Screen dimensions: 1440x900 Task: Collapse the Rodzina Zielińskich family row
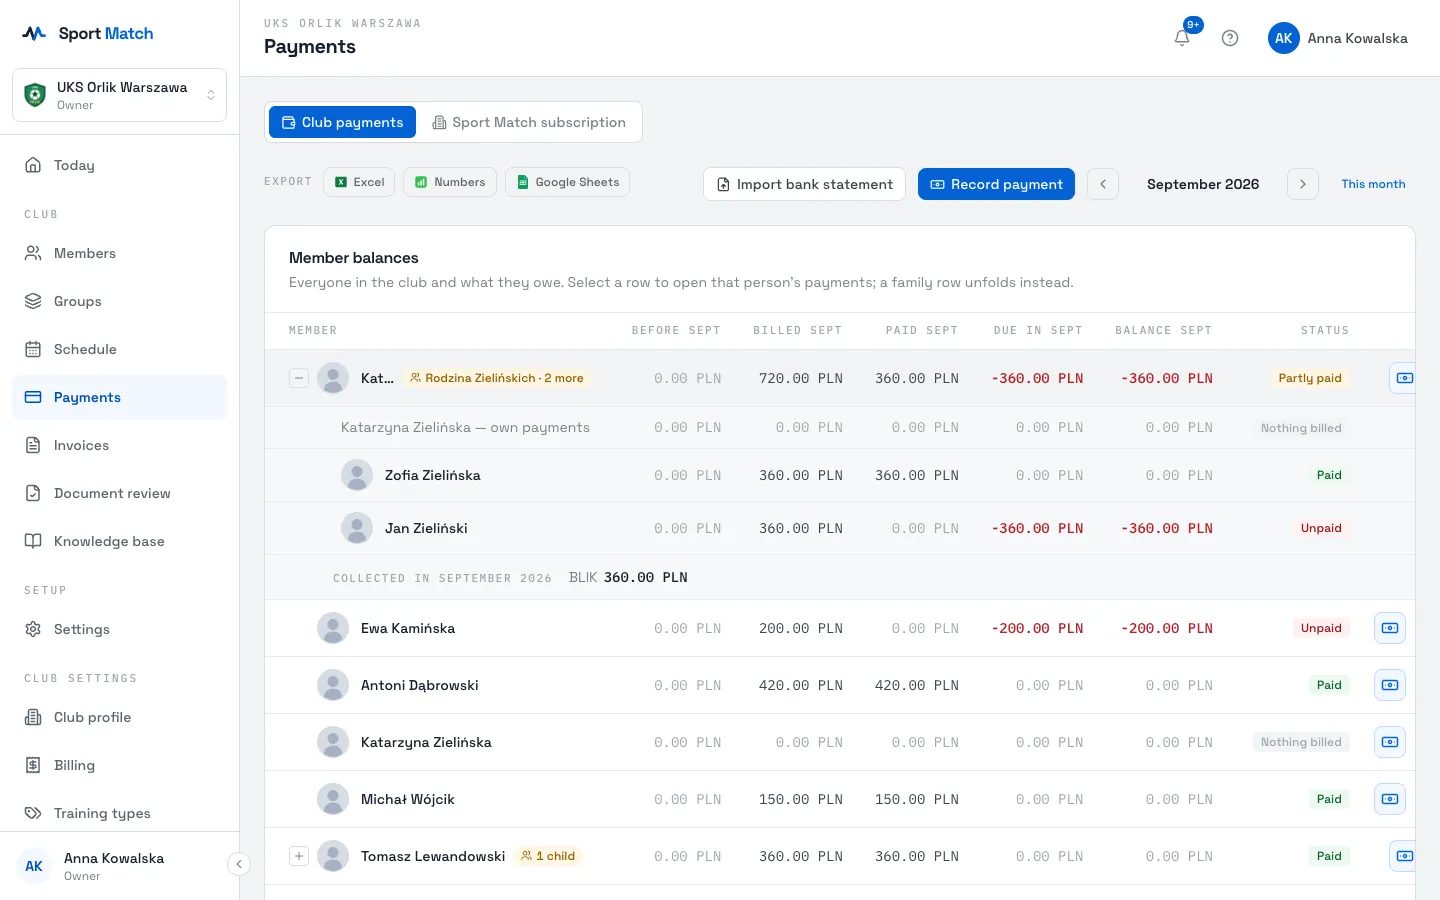[299, 378]
